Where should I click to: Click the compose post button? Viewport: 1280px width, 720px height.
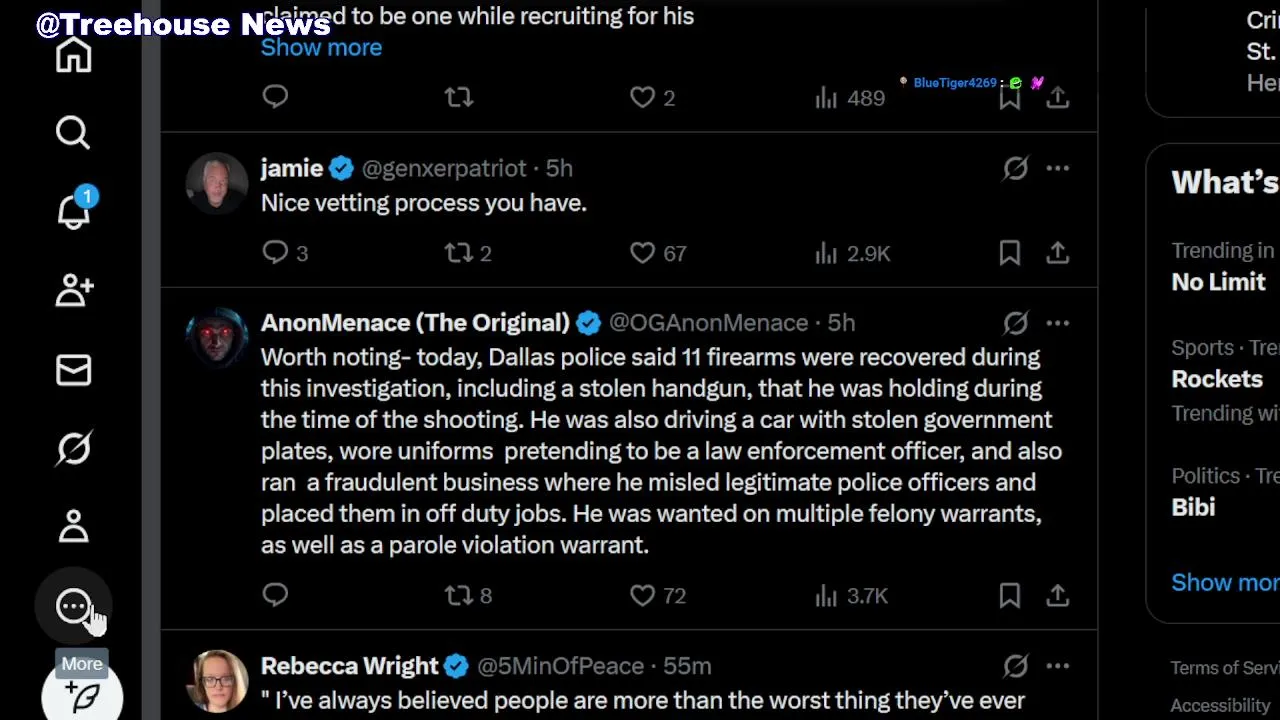pyautogui.click(x=82, y=697)
